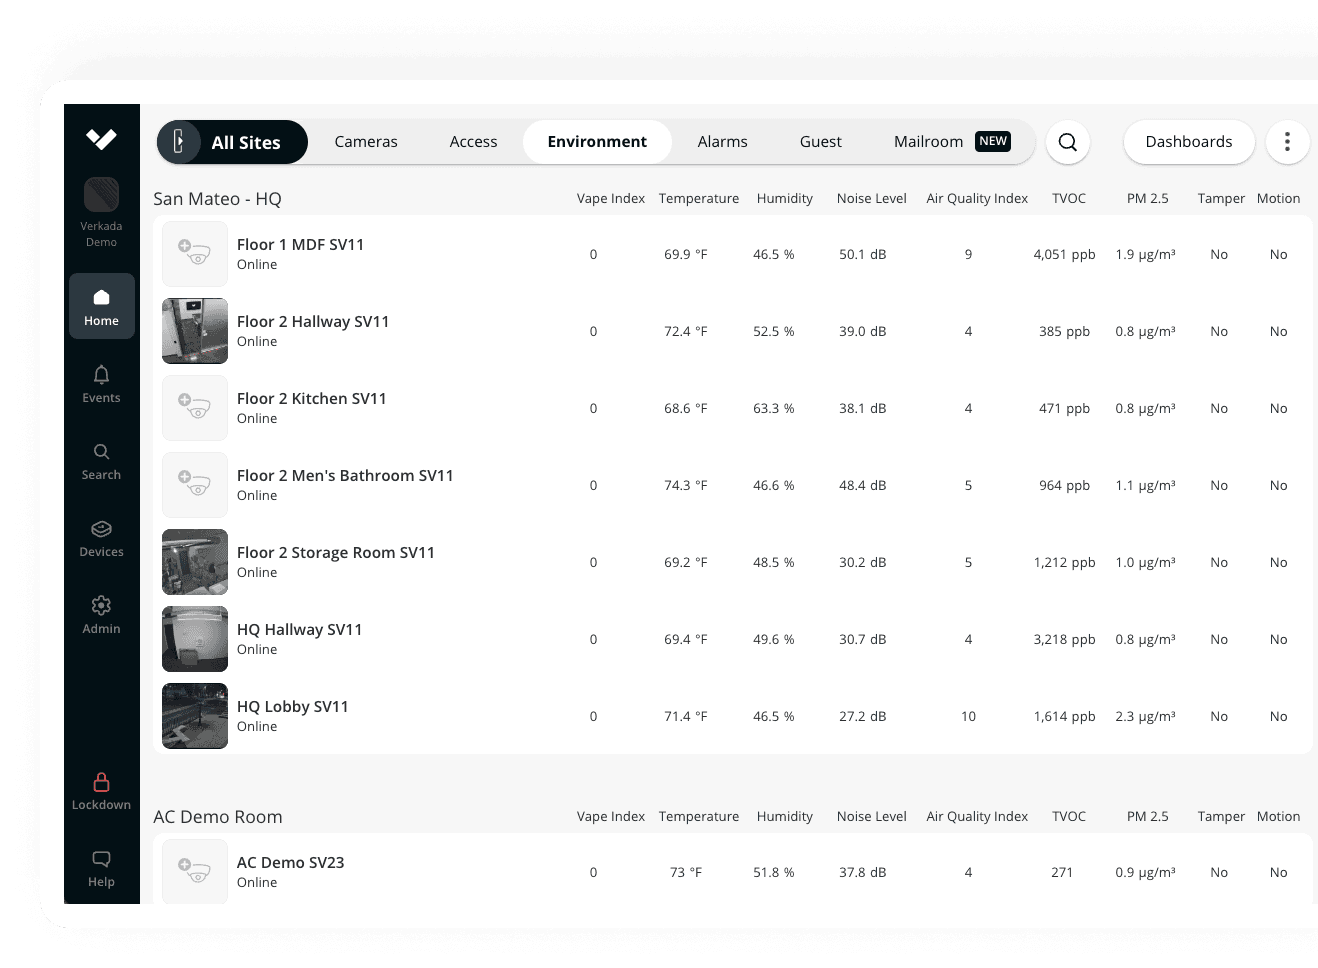Click the Verkada logo icon
1318x968 pixels.
tap(101, 139)
